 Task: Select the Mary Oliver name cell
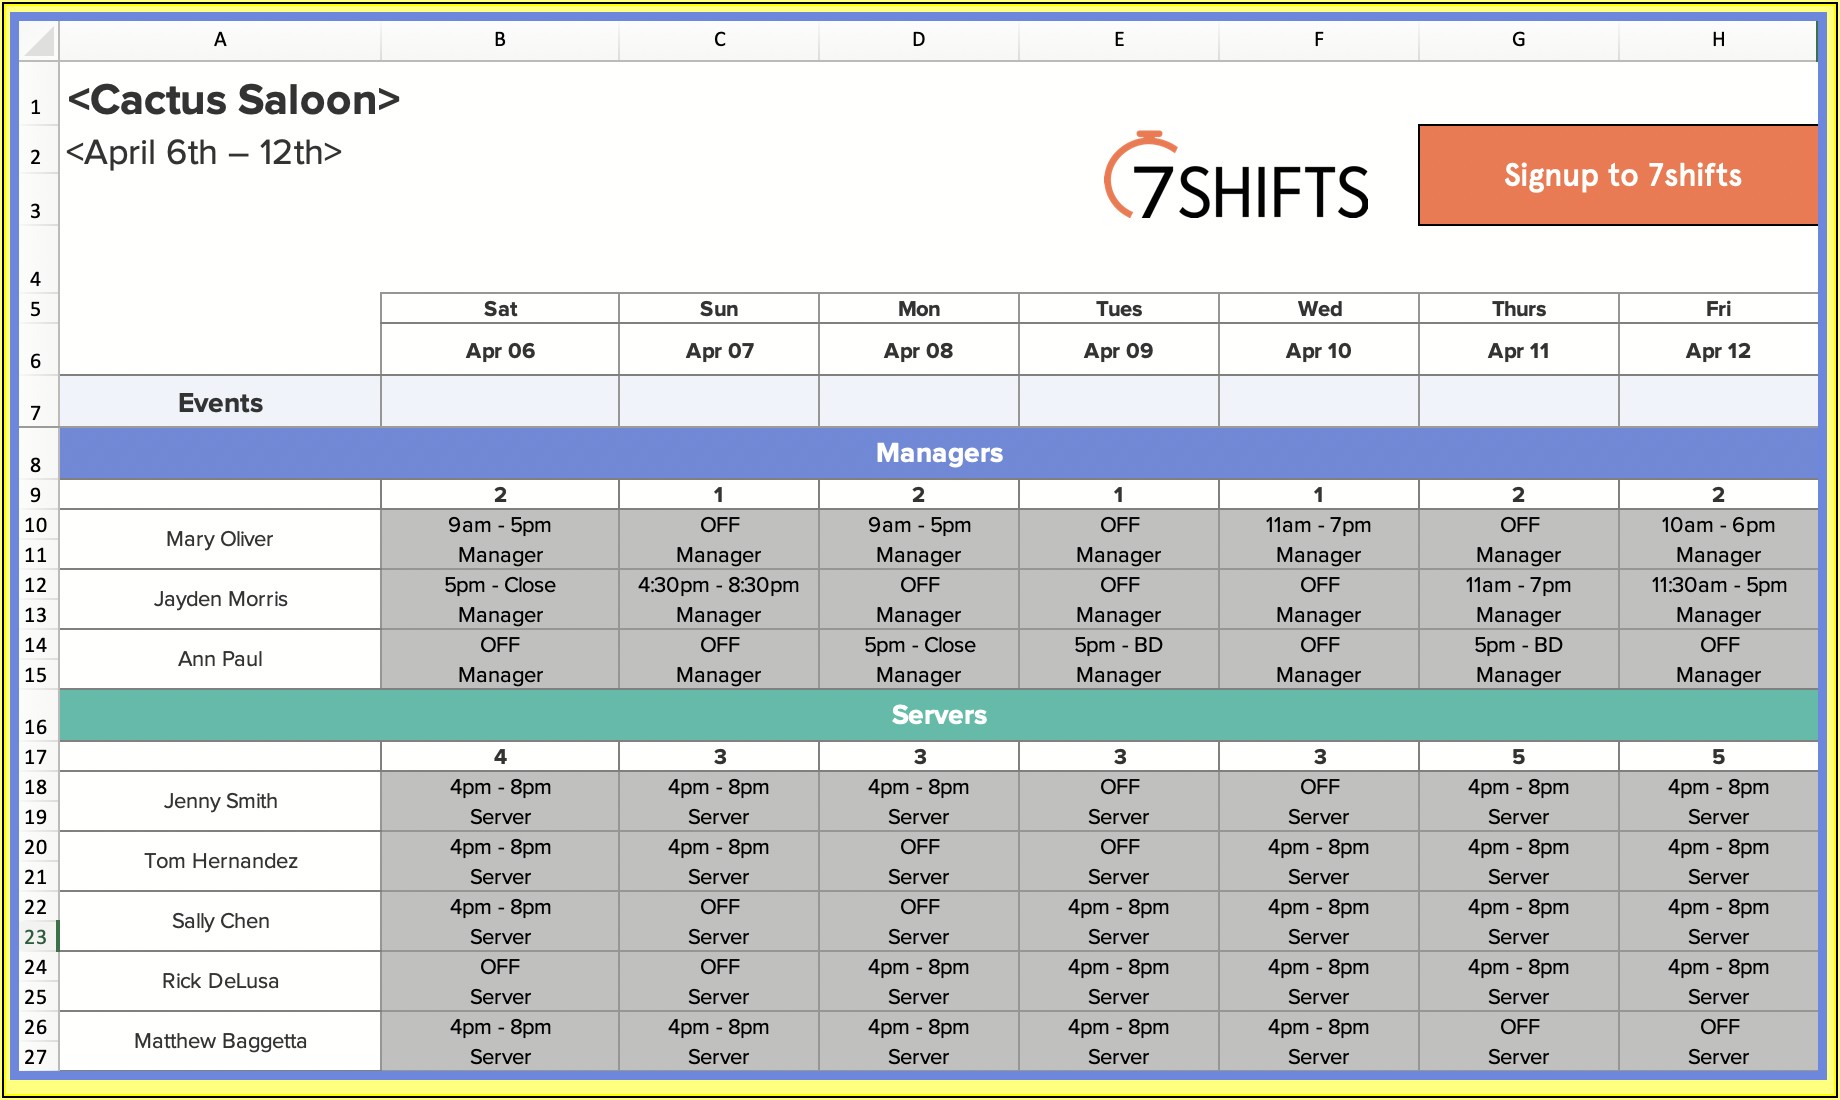click(x=220, y=539)
